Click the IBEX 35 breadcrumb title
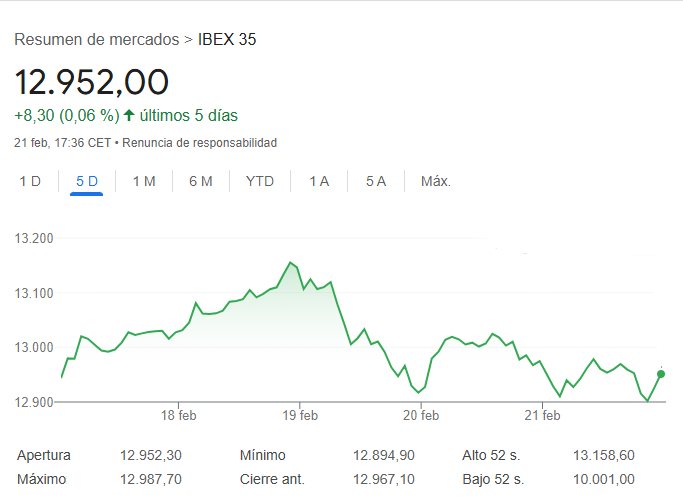Viewport: 683px width, 502px height. [x=228, y=40]
